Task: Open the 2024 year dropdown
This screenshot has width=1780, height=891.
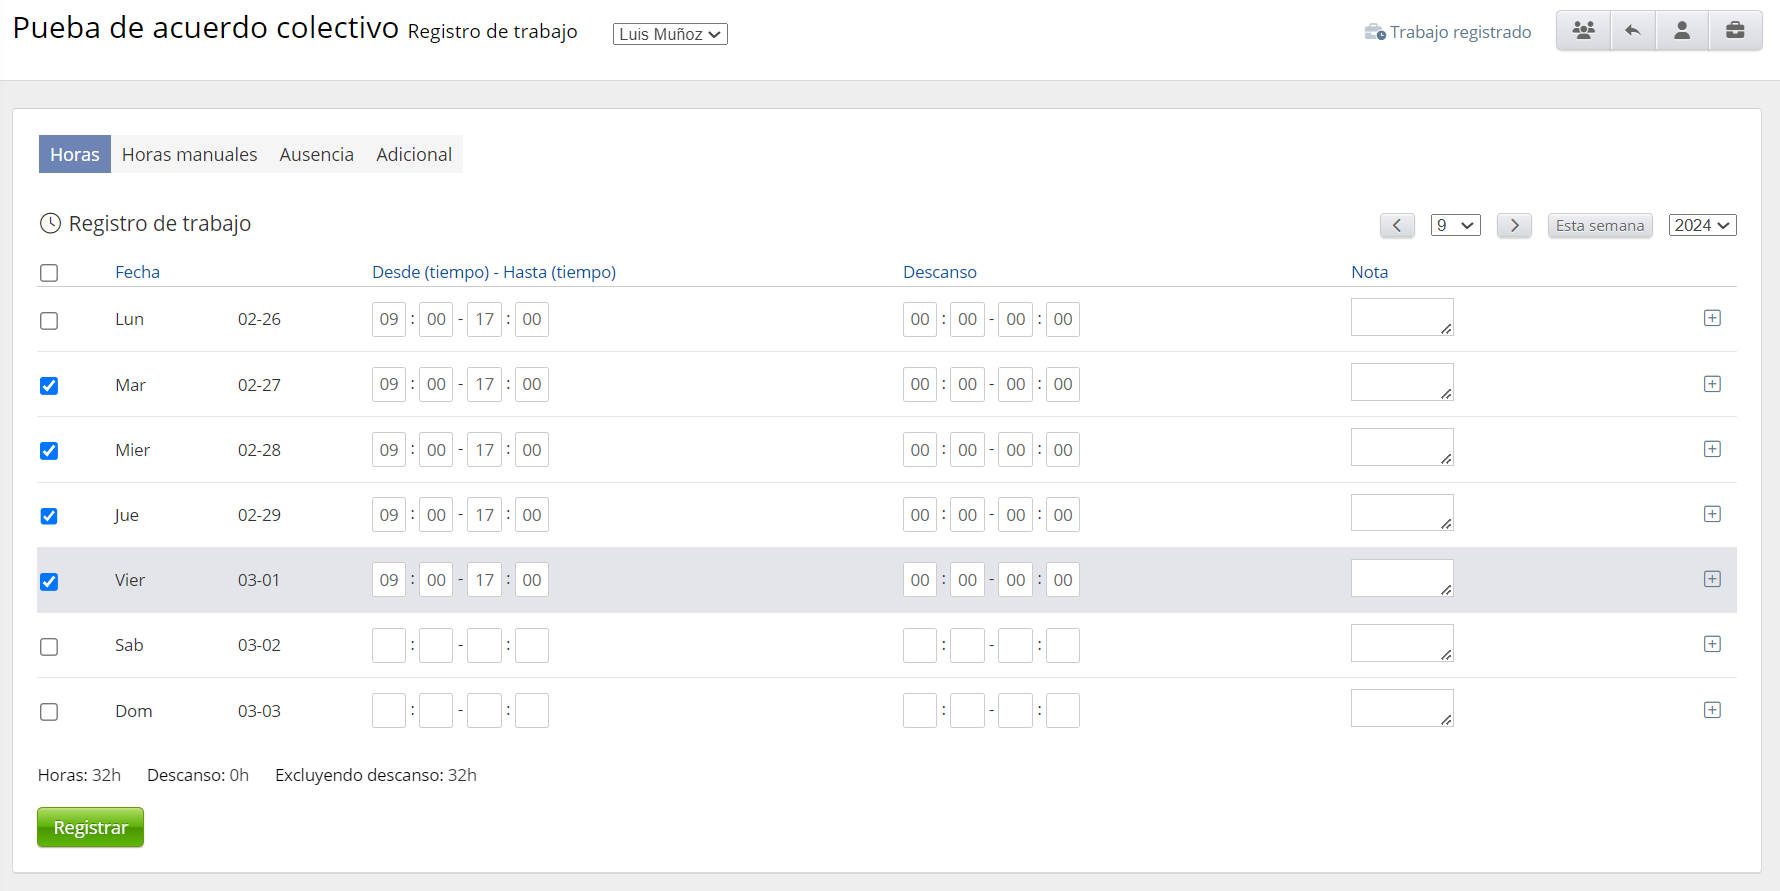Action: 1702,226
